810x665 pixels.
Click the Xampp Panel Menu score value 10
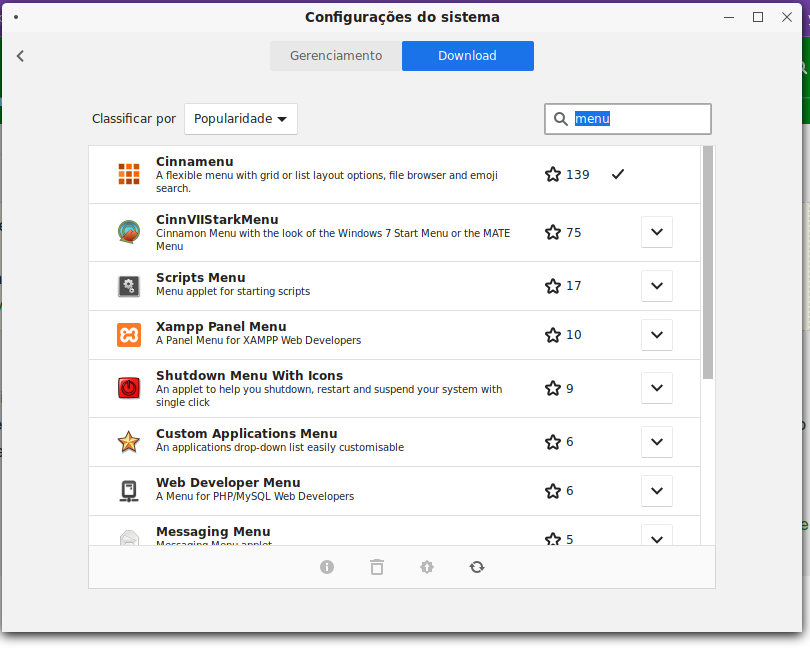[x=573, y=335]
